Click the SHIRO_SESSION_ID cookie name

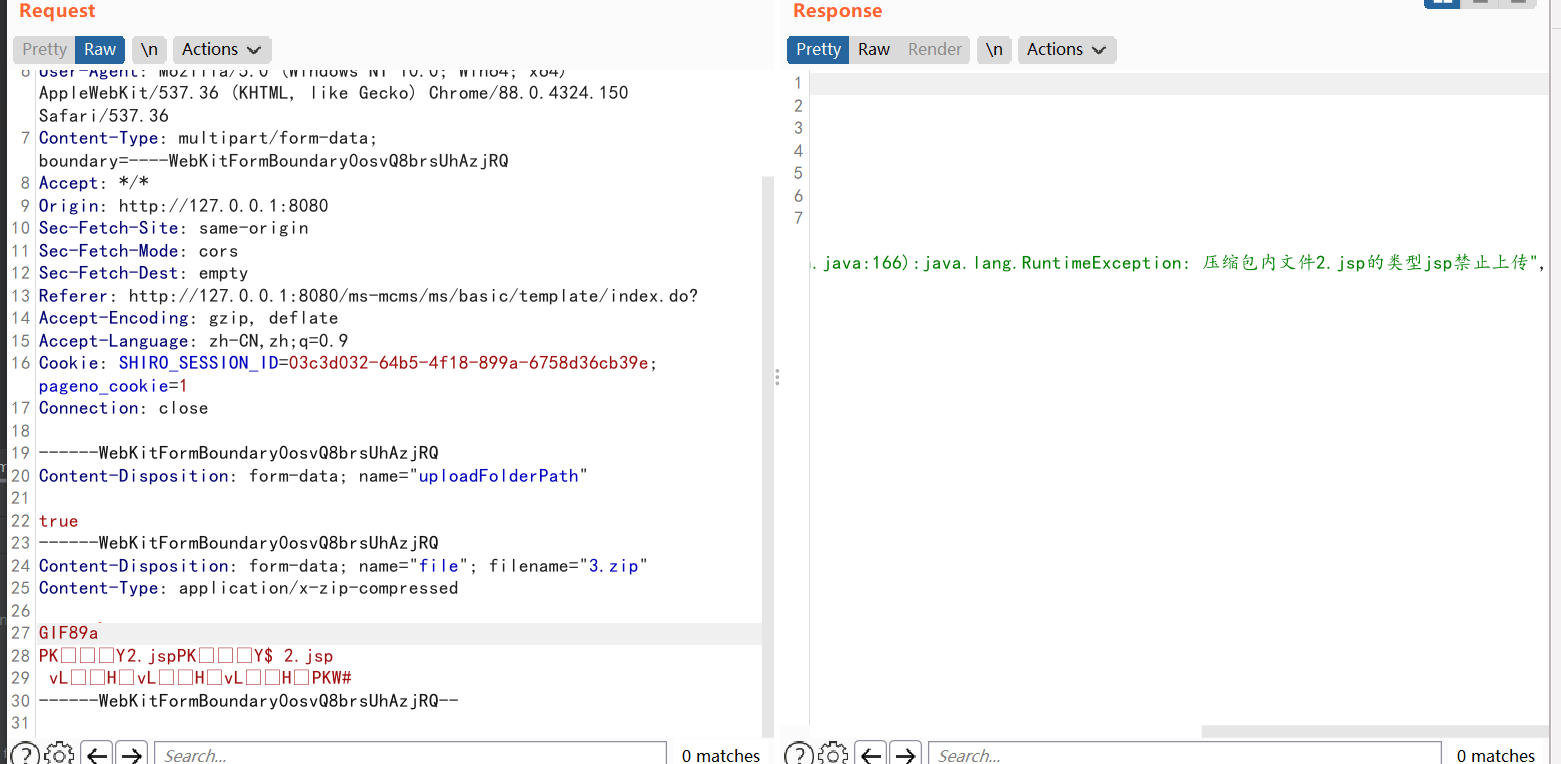pos(198,363)
